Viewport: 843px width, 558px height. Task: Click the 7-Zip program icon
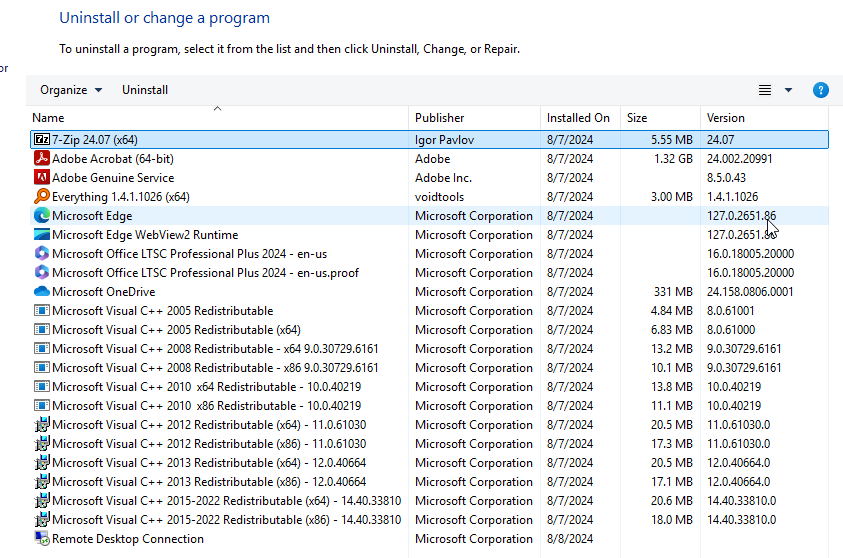(42, 140)
